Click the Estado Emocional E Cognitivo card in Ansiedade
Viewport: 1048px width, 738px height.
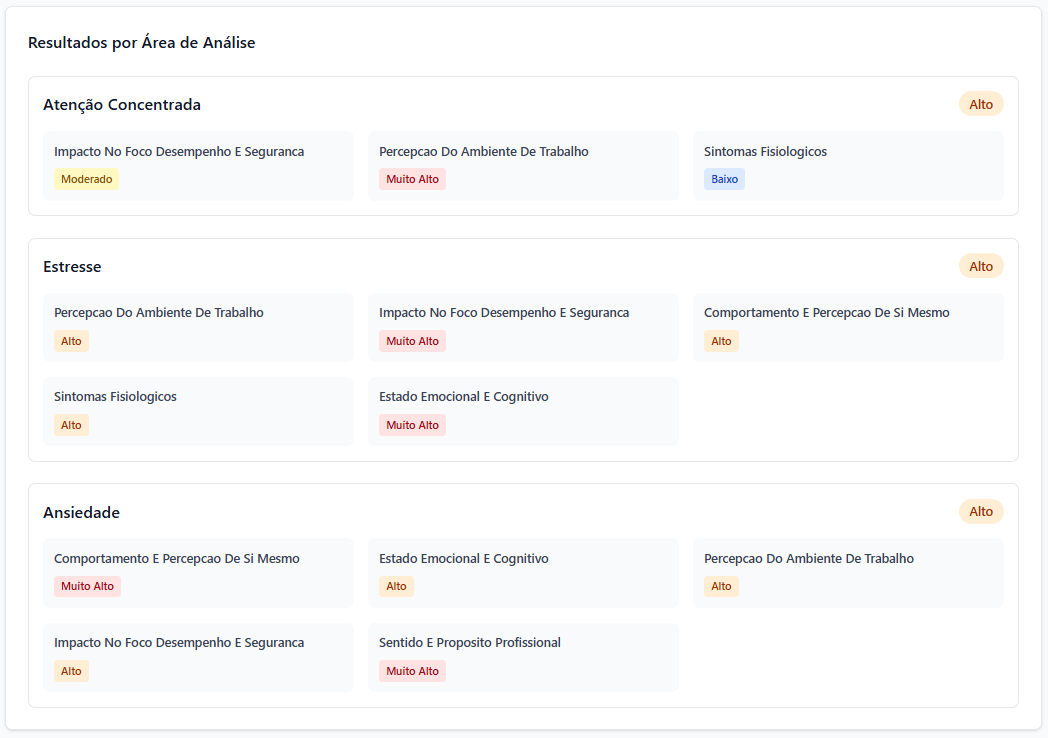coord(524,573)
